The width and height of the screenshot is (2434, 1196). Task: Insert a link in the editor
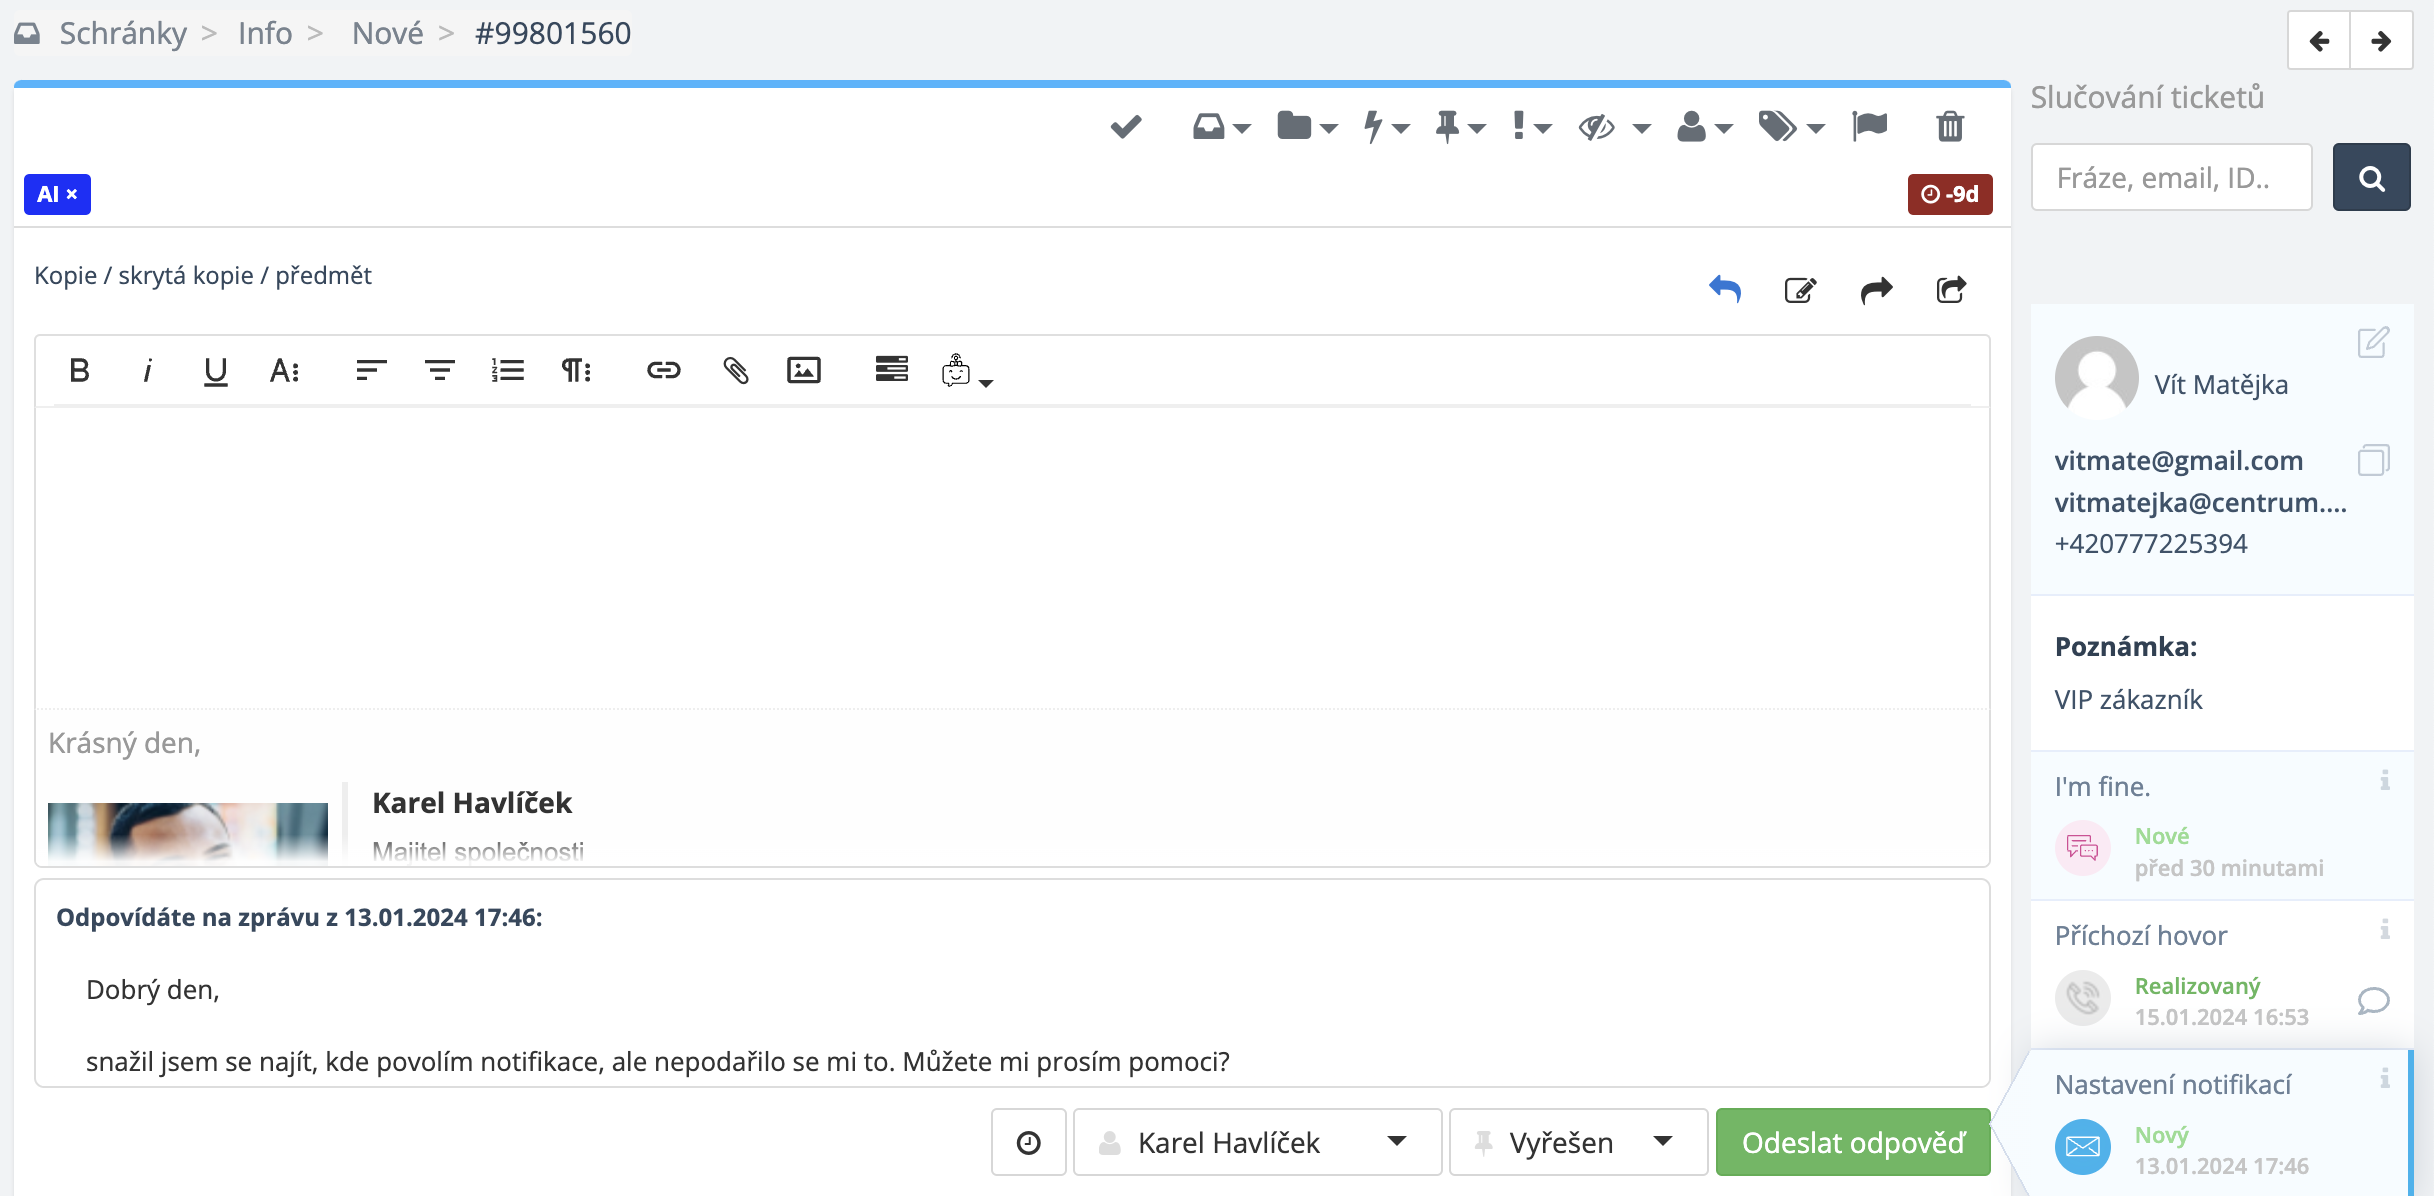coord(663,371)
